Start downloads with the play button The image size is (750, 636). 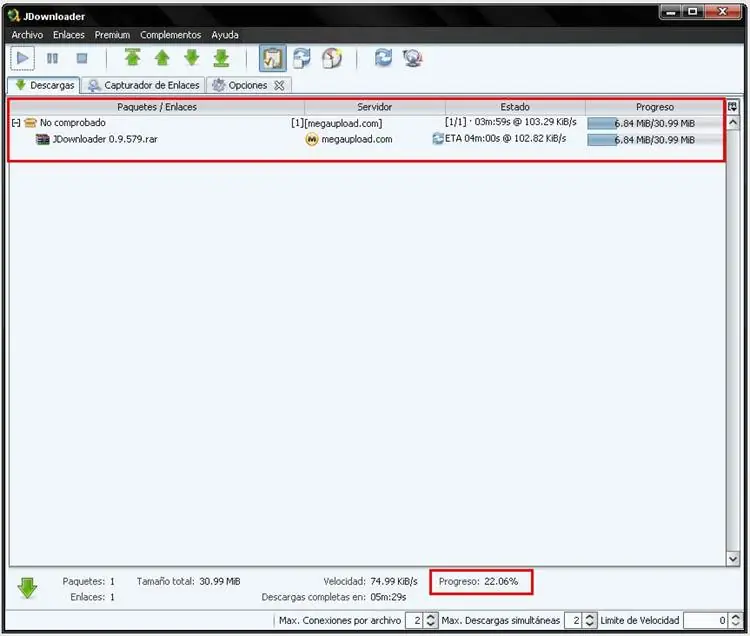click(x=22, y=58)
